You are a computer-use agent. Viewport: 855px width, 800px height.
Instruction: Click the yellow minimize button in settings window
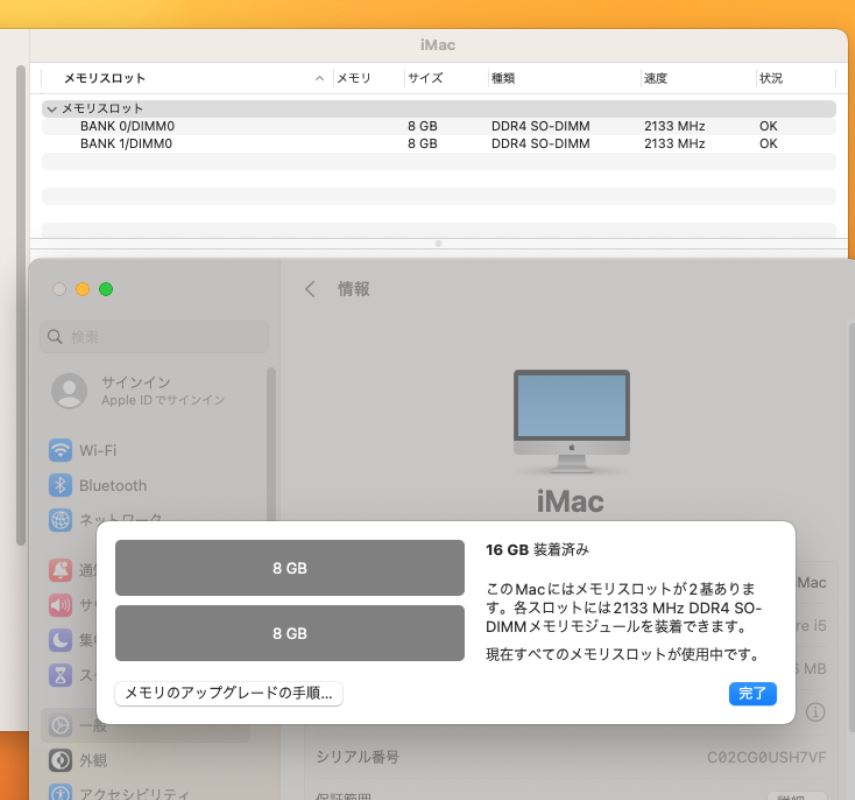tap(82, 289)
